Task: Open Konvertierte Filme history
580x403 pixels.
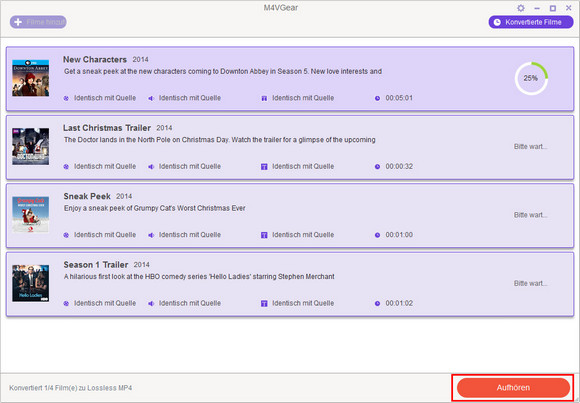Action: pyautogui.click(x=531, y=22)
